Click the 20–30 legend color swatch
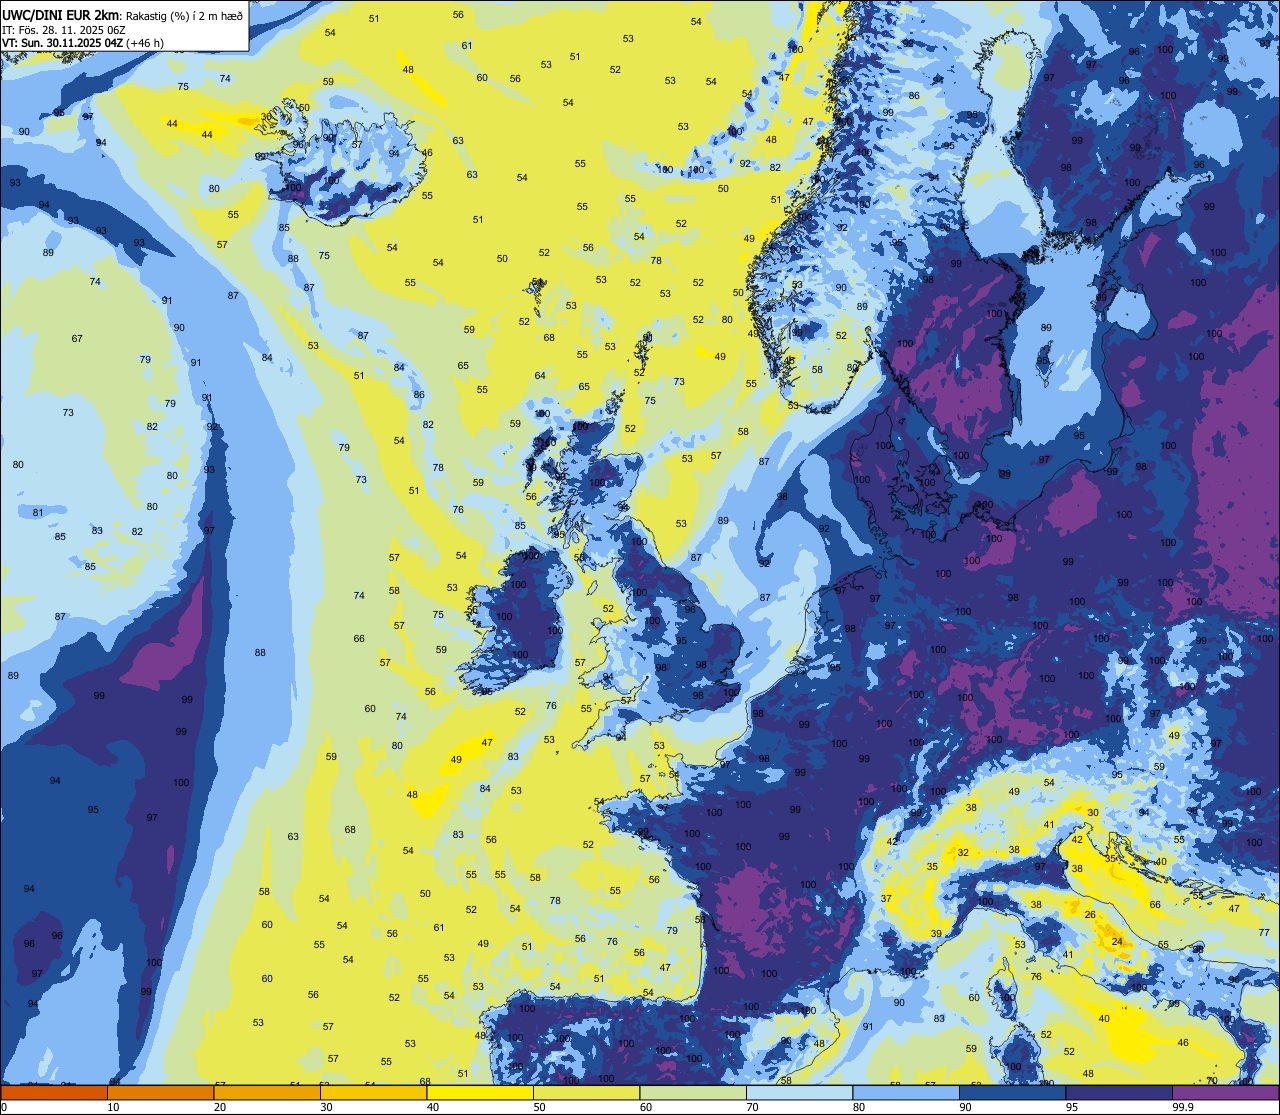This screenshot has width=1280, height=1115. coord(267,1092)
